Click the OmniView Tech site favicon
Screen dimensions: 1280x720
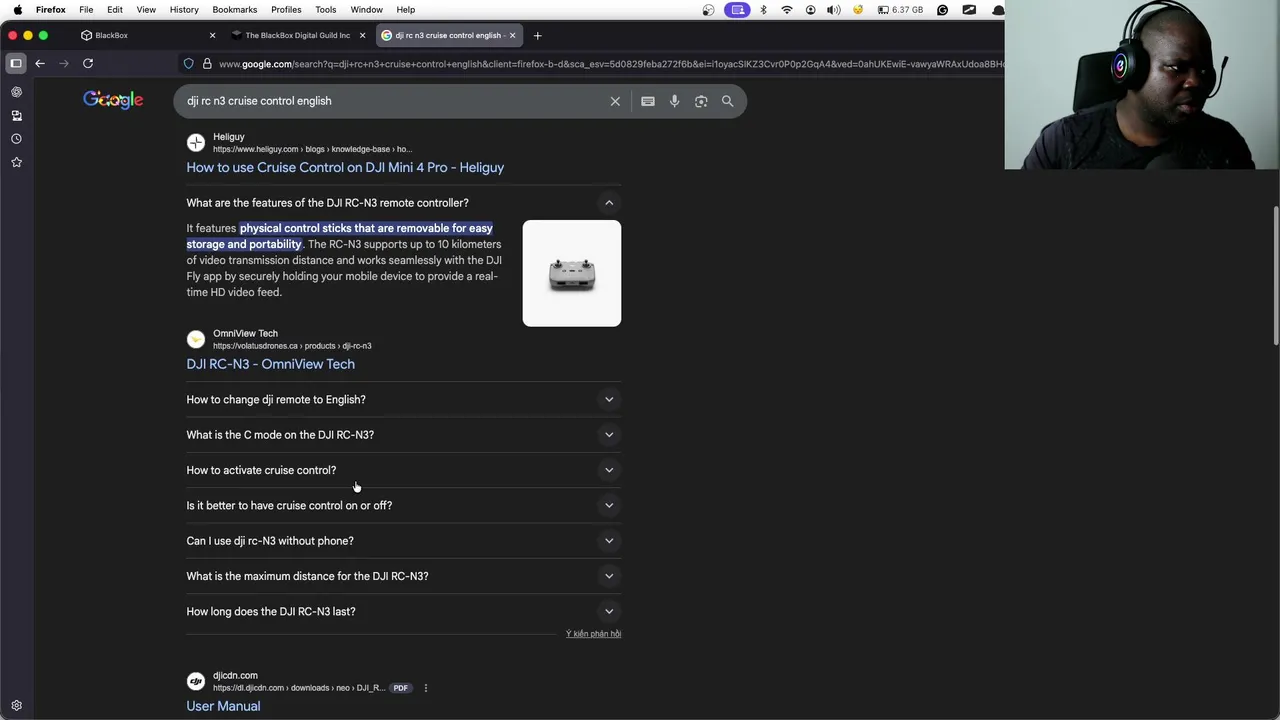point(196,339)
